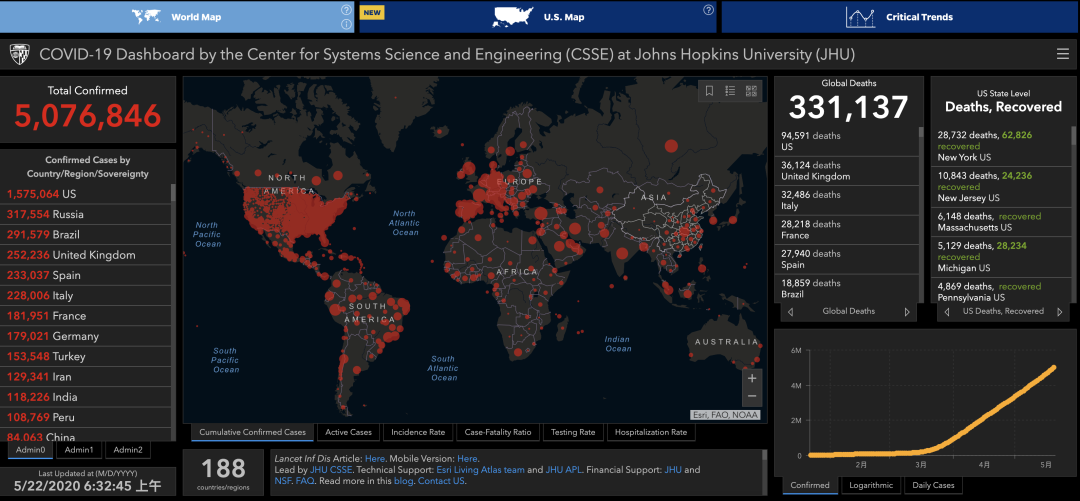Open the Lancet Inf Dis article Here link
Screen dimensions: 1080x501
coord(375,458)
